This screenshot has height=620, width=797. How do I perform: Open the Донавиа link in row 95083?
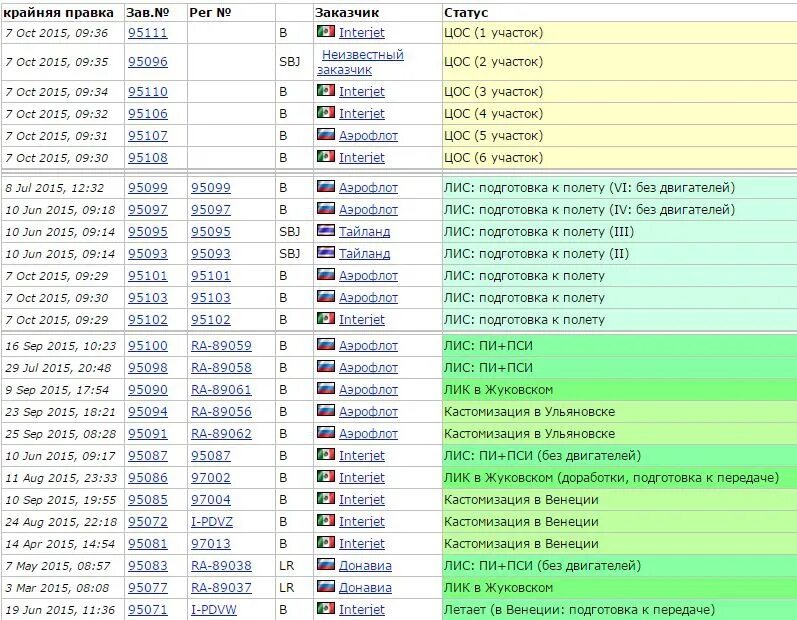pos(365,566)
